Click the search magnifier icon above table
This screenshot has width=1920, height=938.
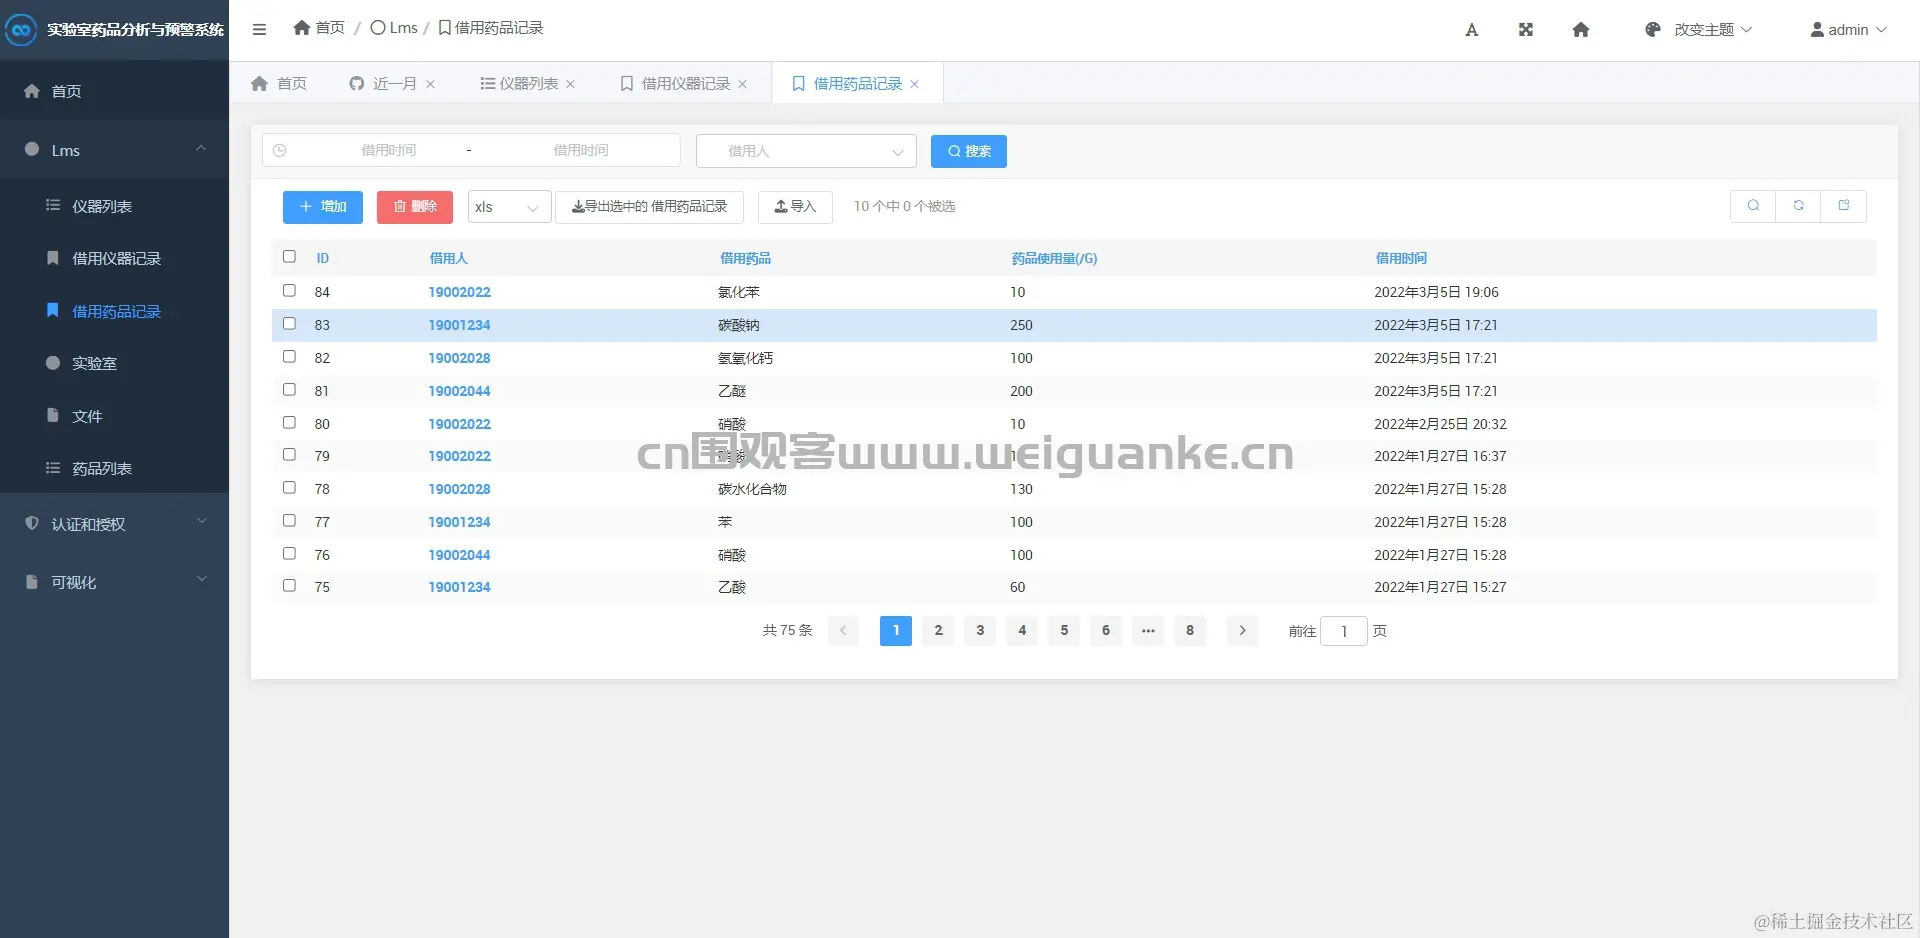point(1753,205)
